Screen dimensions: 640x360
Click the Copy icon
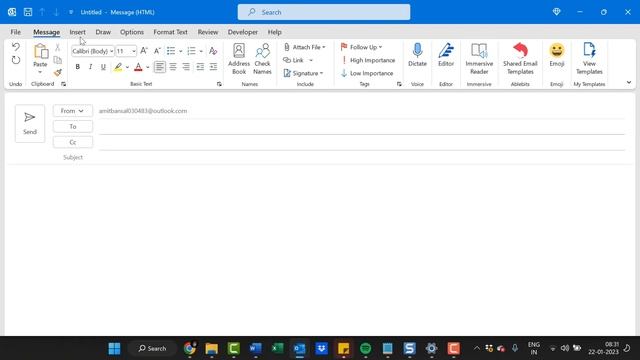(58, 60)
